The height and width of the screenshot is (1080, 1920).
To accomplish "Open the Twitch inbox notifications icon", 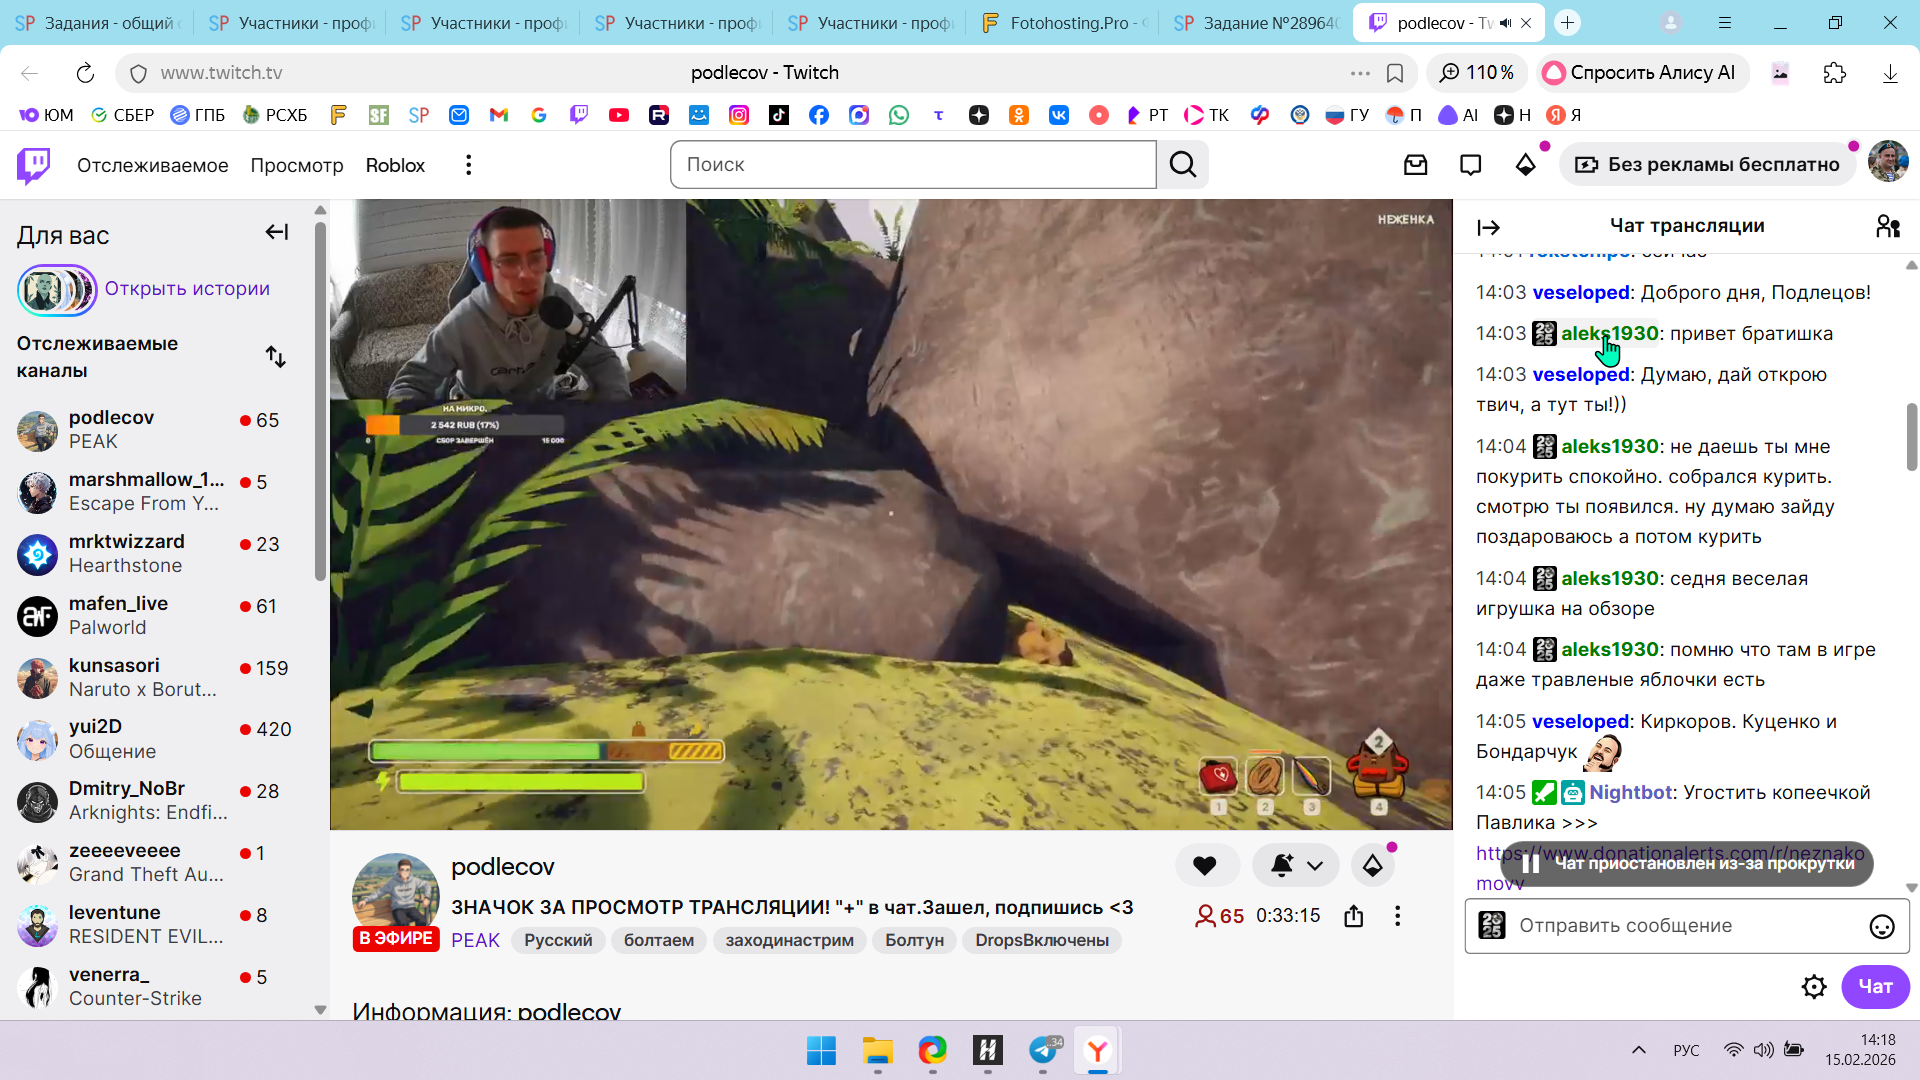I will click(x=1415, y=165).
